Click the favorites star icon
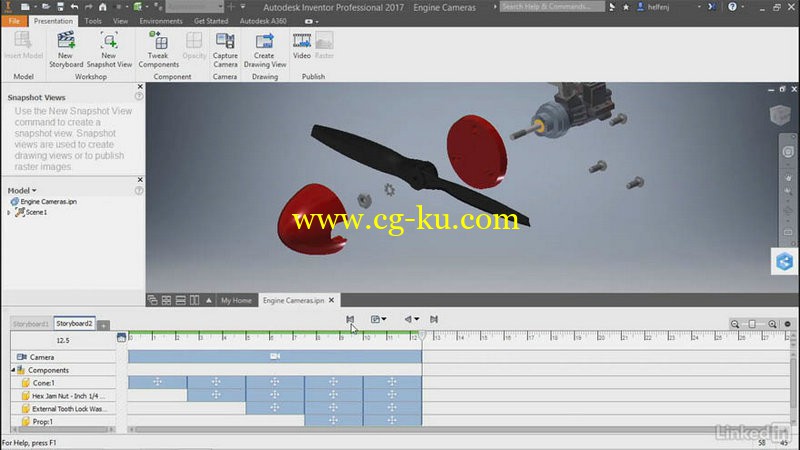The width and height of the screenshot is (800, 450). click(x=626, y=7)
